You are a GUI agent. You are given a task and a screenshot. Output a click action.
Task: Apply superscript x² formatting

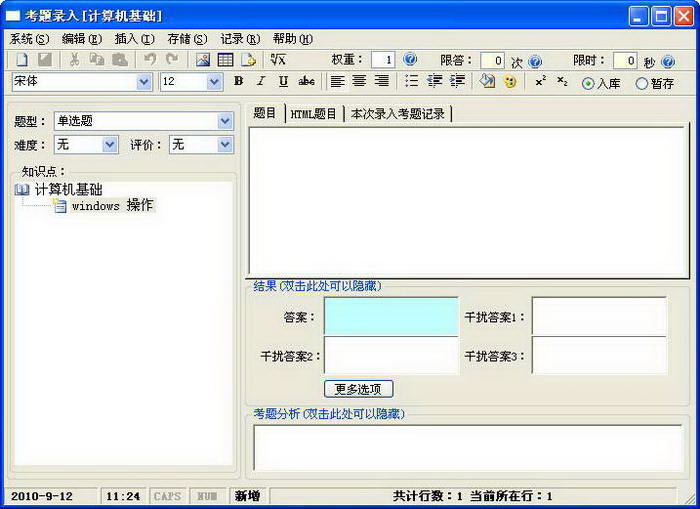[x=541, y=81]
